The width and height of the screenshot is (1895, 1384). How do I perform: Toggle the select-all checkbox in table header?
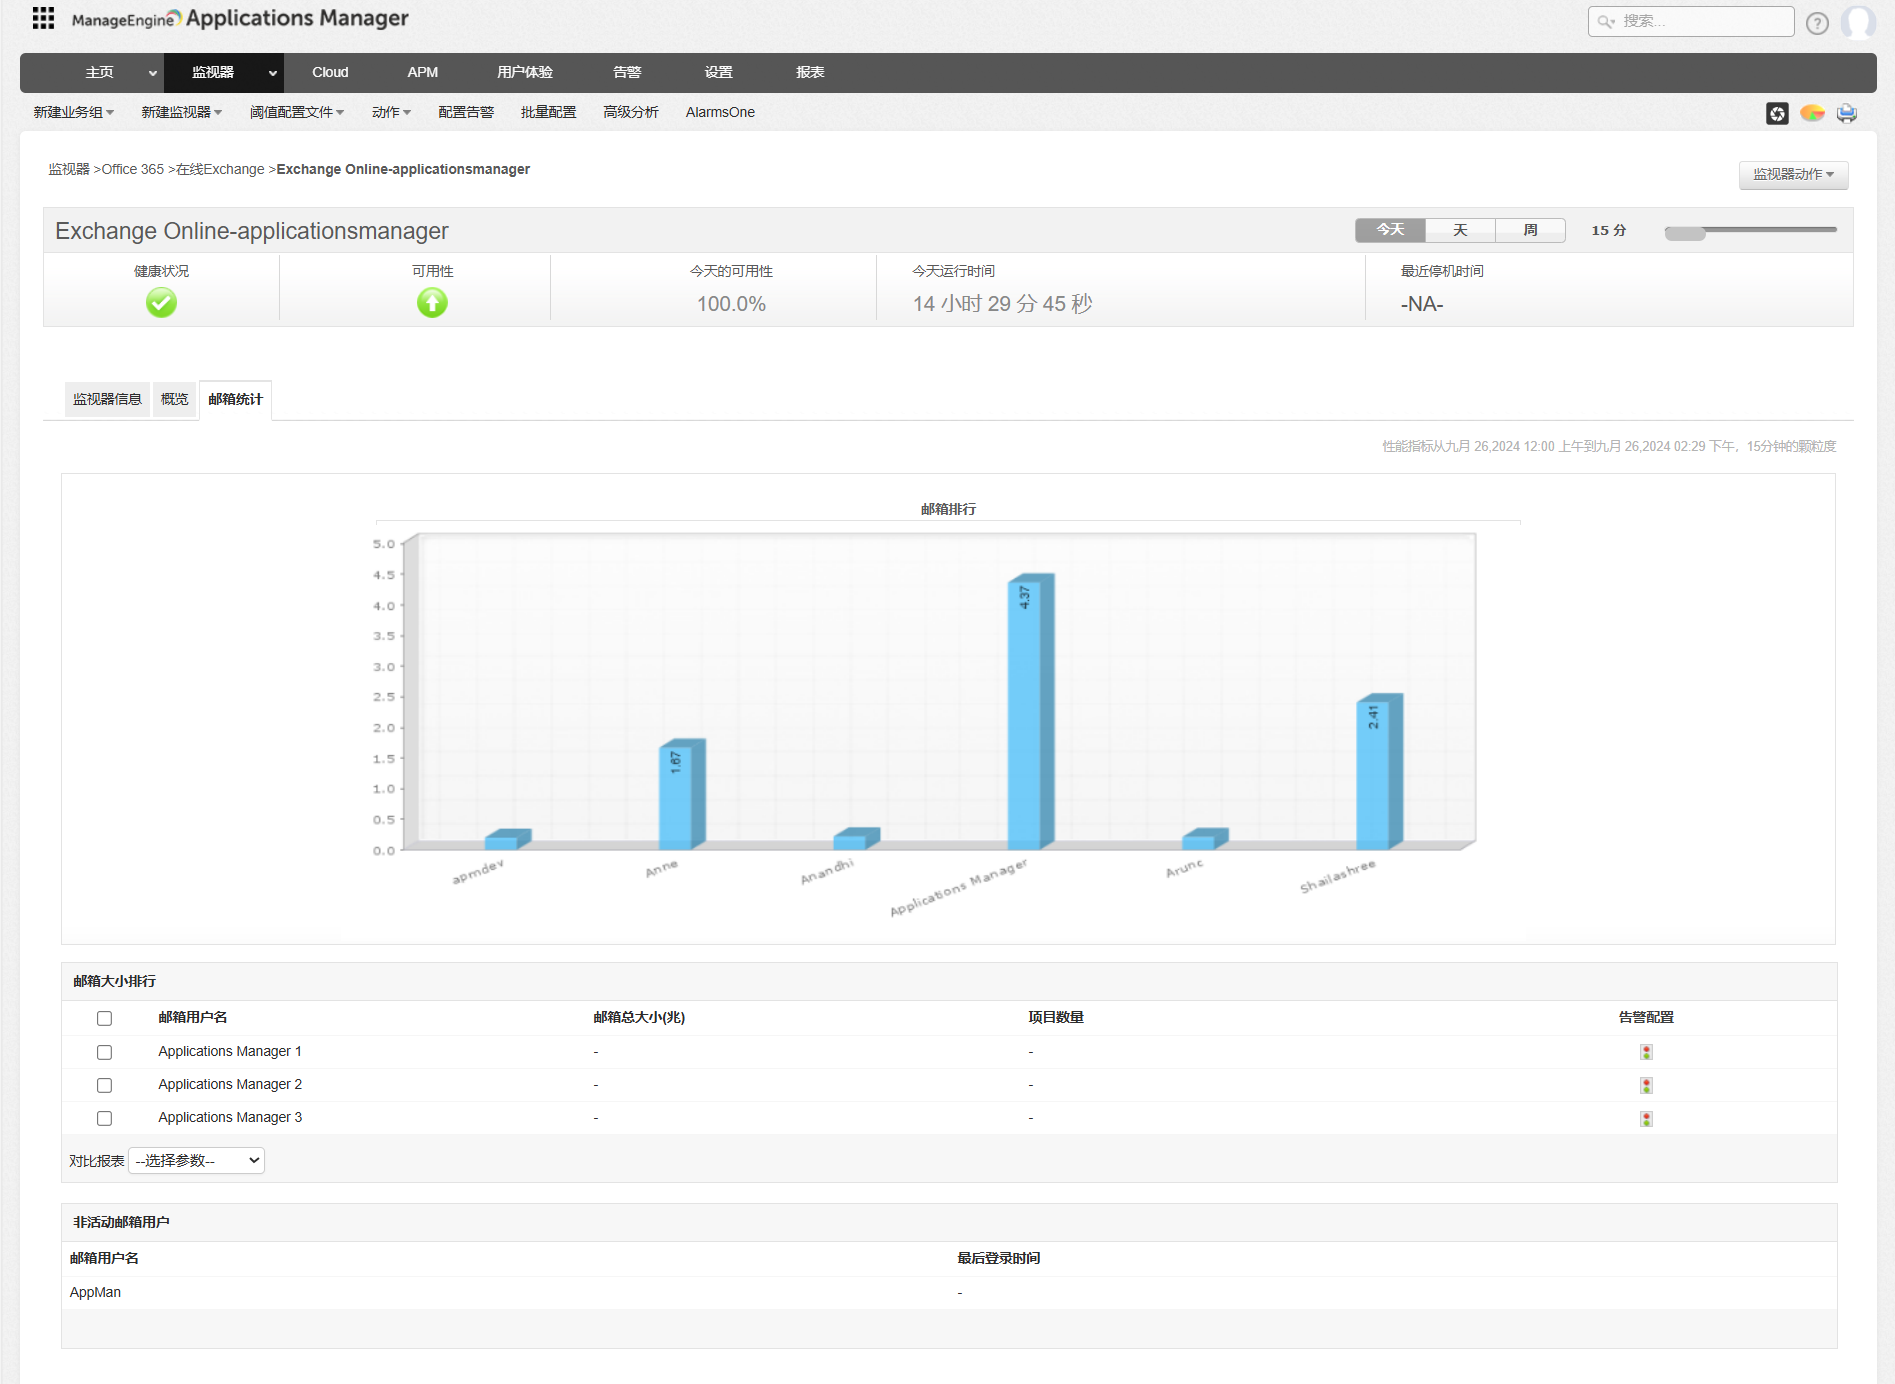click(104, 1018)
